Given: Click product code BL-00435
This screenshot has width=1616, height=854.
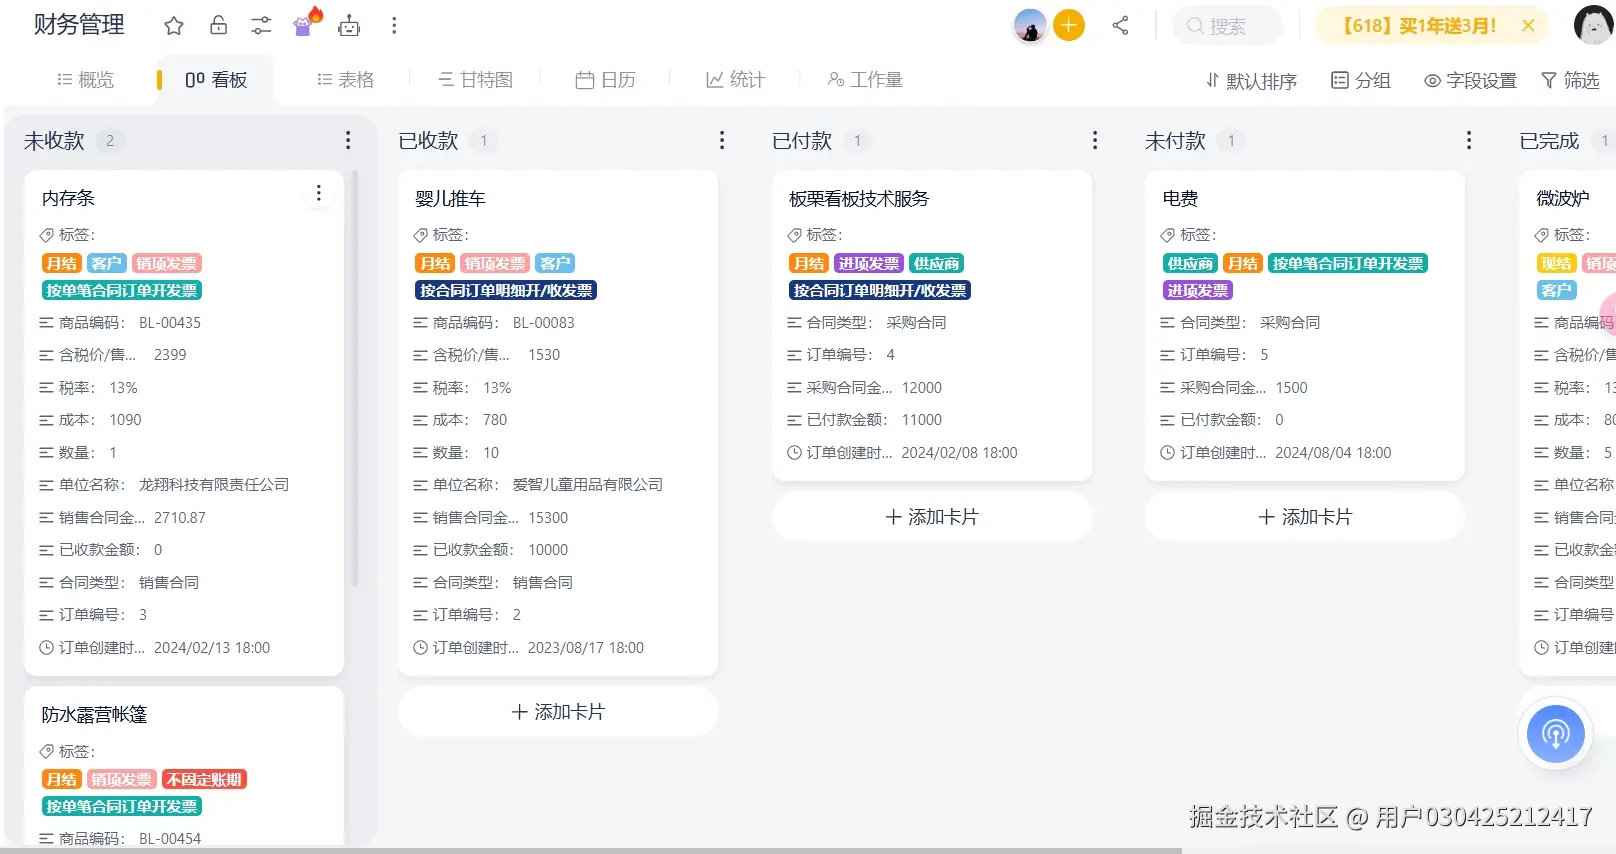Looking at the screenshot, I should coord(170,323).
